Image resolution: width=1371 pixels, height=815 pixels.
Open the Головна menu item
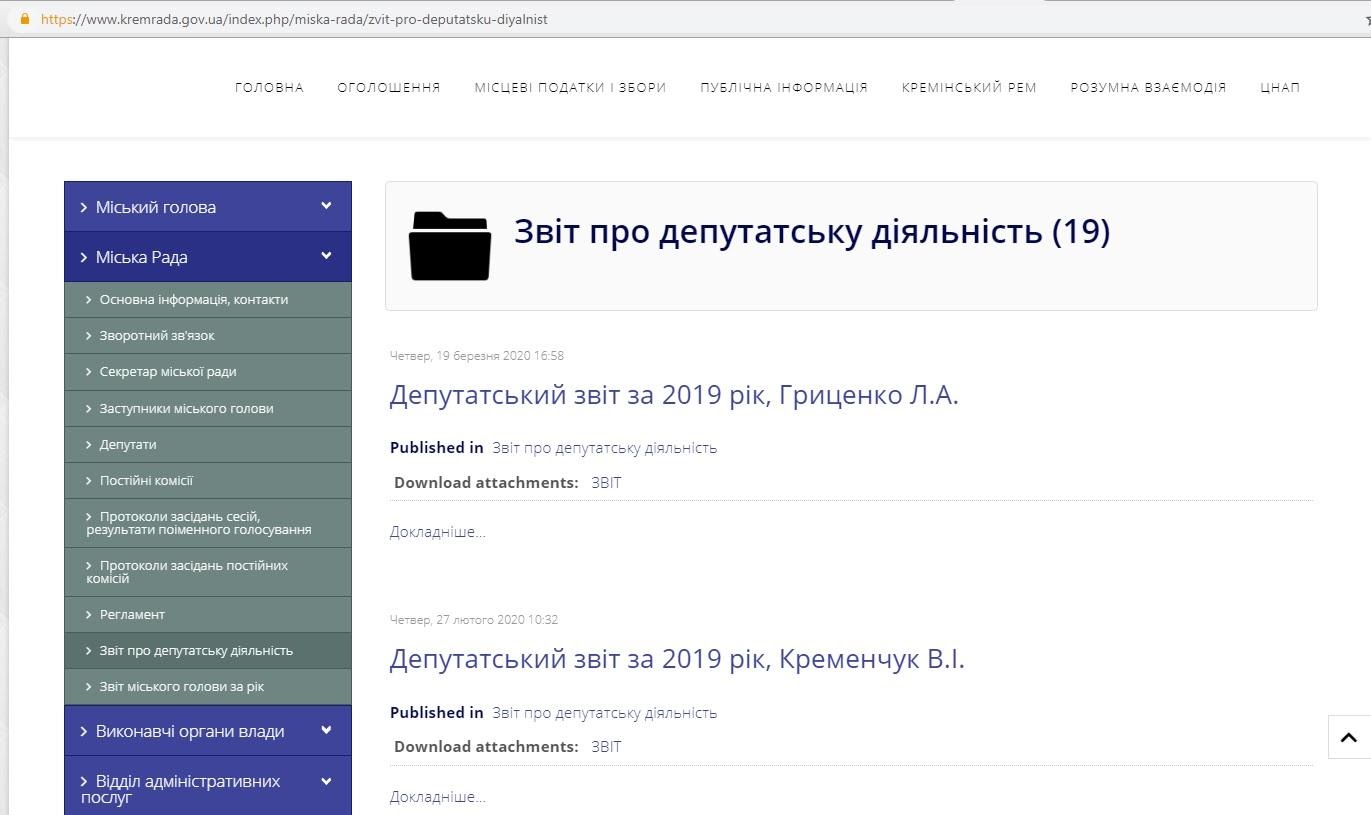point(269,88)
